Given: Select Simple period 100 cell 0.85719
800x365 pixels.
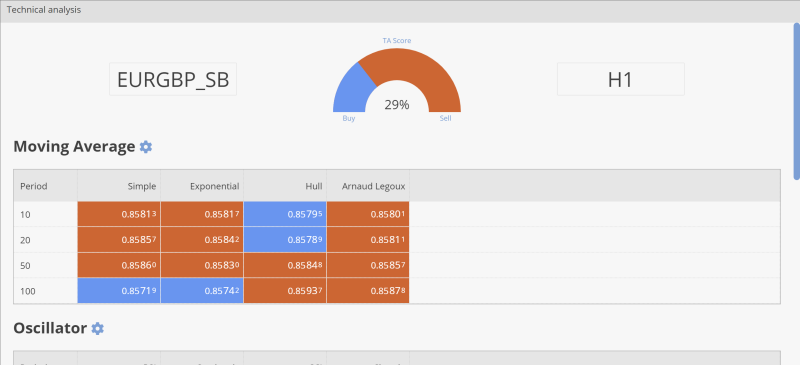Looking at the screenshot, I should 119,291.
